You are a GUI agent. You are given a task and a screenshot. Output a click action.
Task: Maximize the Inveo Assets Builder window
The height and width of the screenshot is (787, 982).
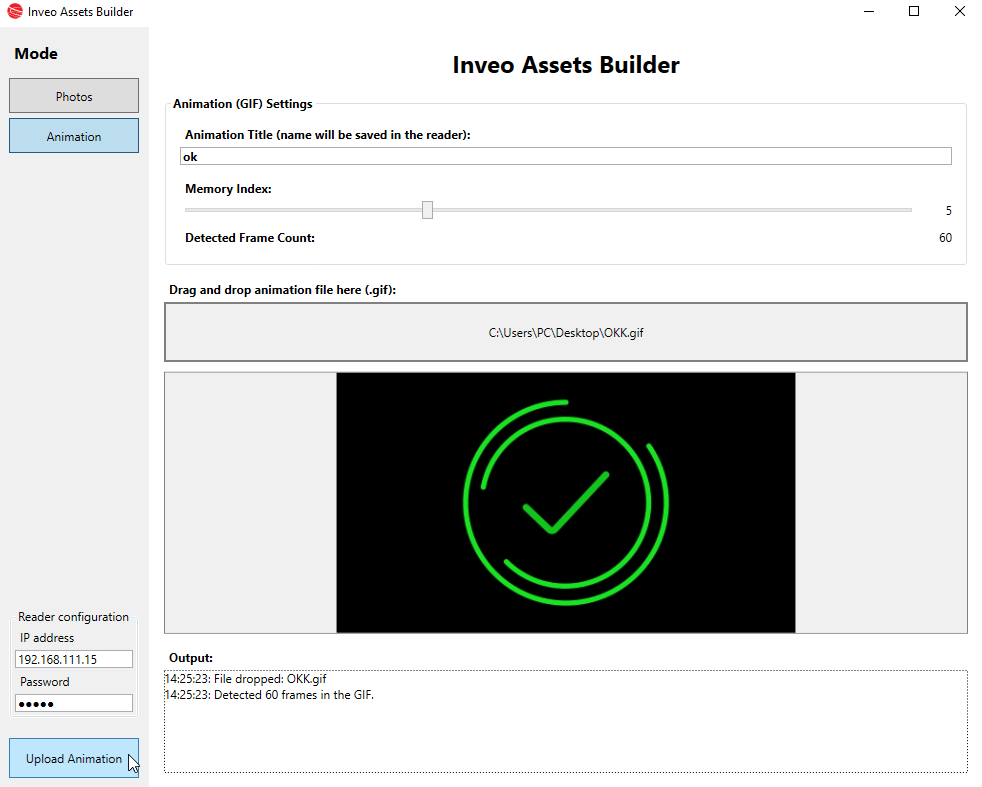pos(913,12)
